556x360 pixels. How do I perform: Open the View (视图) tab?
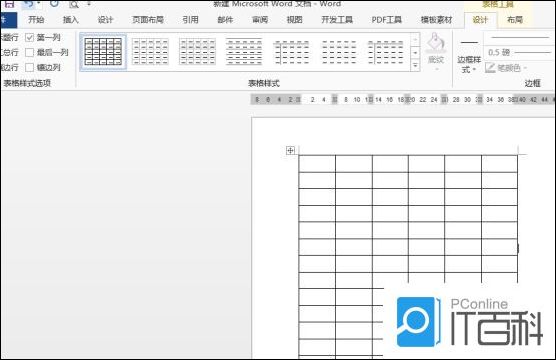[x=294, y=20]
